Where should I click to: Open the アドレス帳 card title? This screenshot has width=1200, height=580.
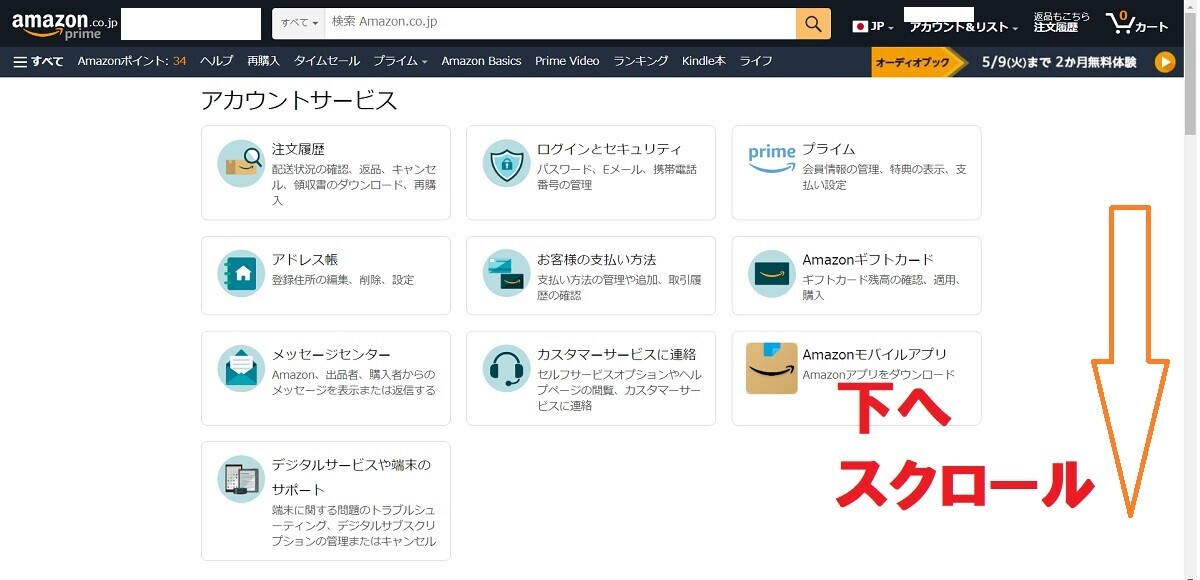[x=305, y=260]
